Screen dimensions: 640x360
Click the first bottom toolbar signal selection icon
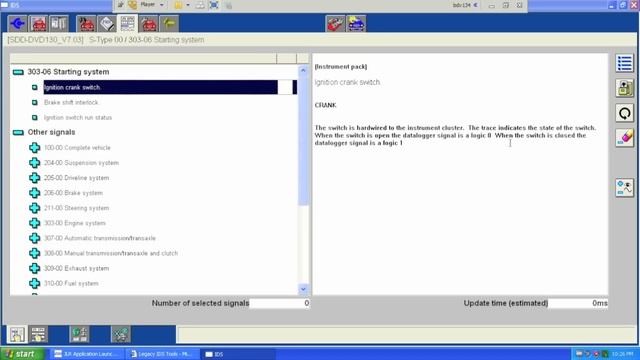(x=17, y=334)
